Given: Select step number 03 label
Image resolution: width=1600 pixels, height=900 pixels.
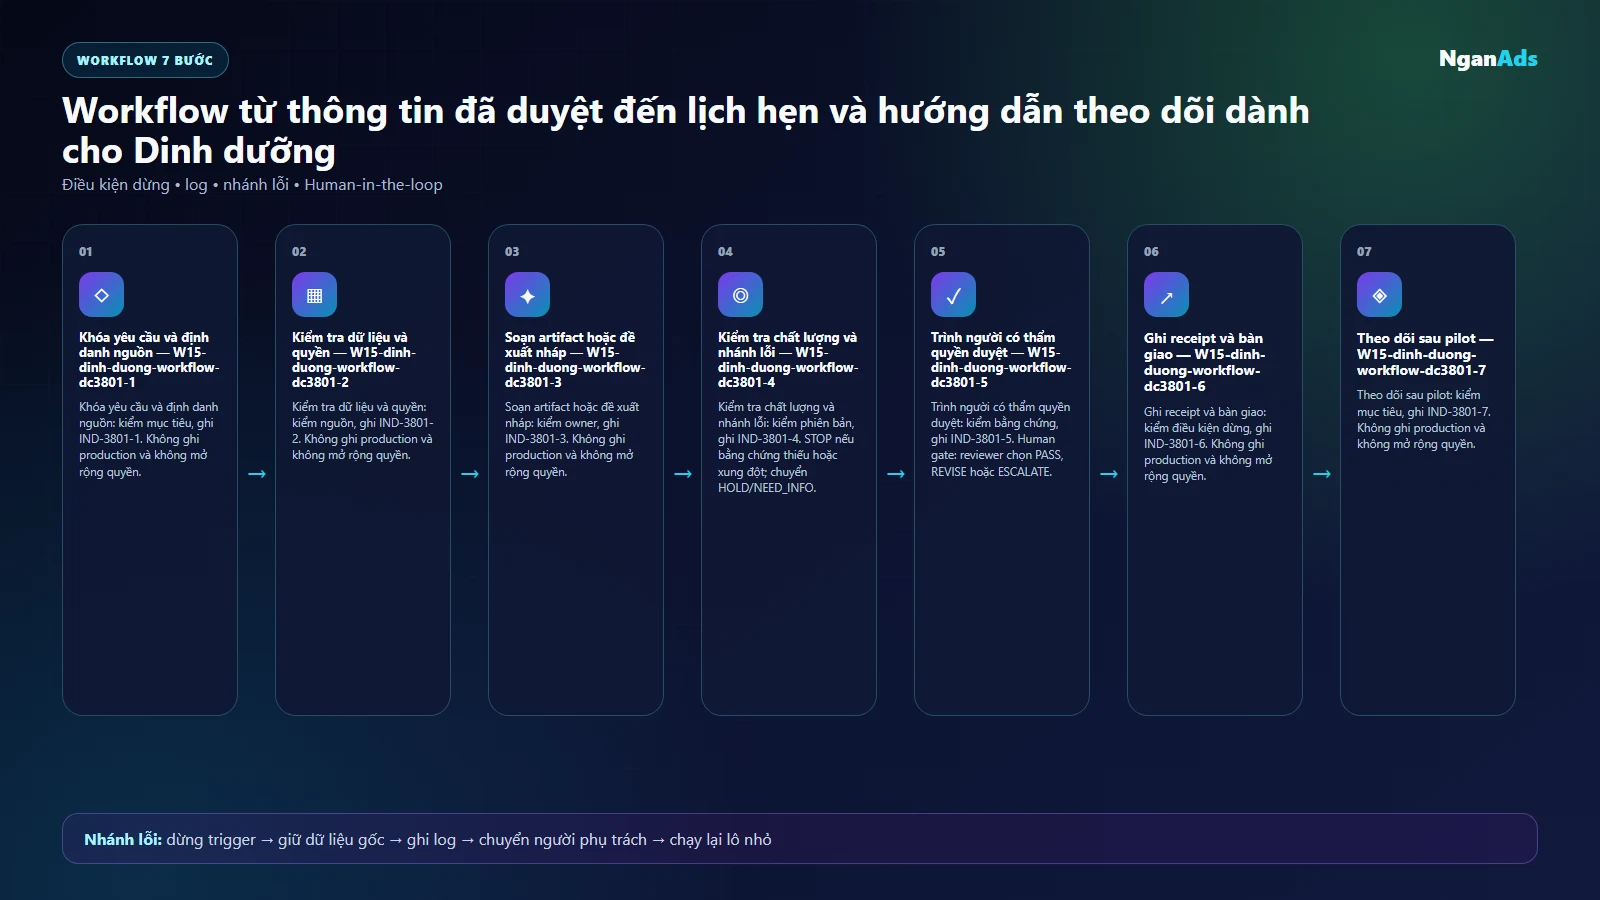Looking at the screenshot, I should click(512, 252).
